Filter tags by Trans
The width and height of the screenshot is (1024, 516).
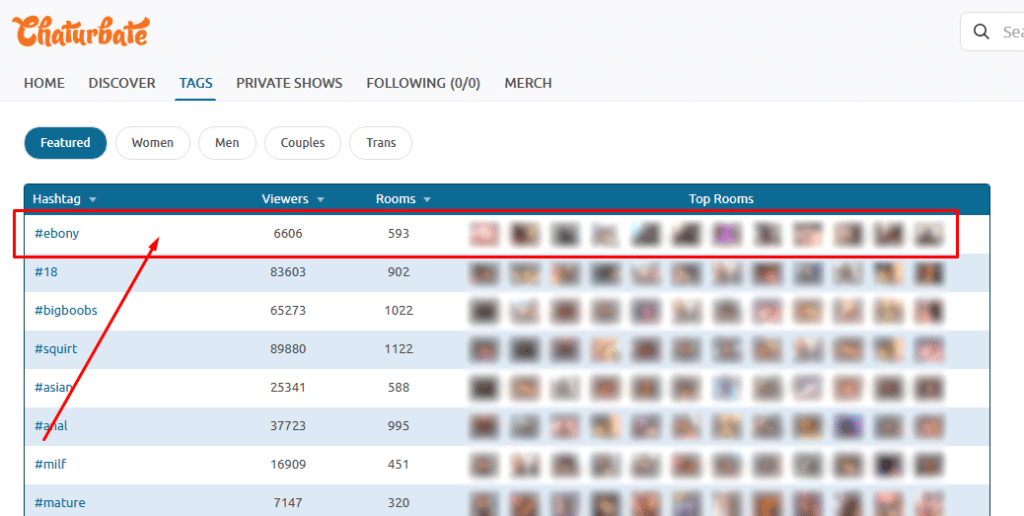[381, 142]
